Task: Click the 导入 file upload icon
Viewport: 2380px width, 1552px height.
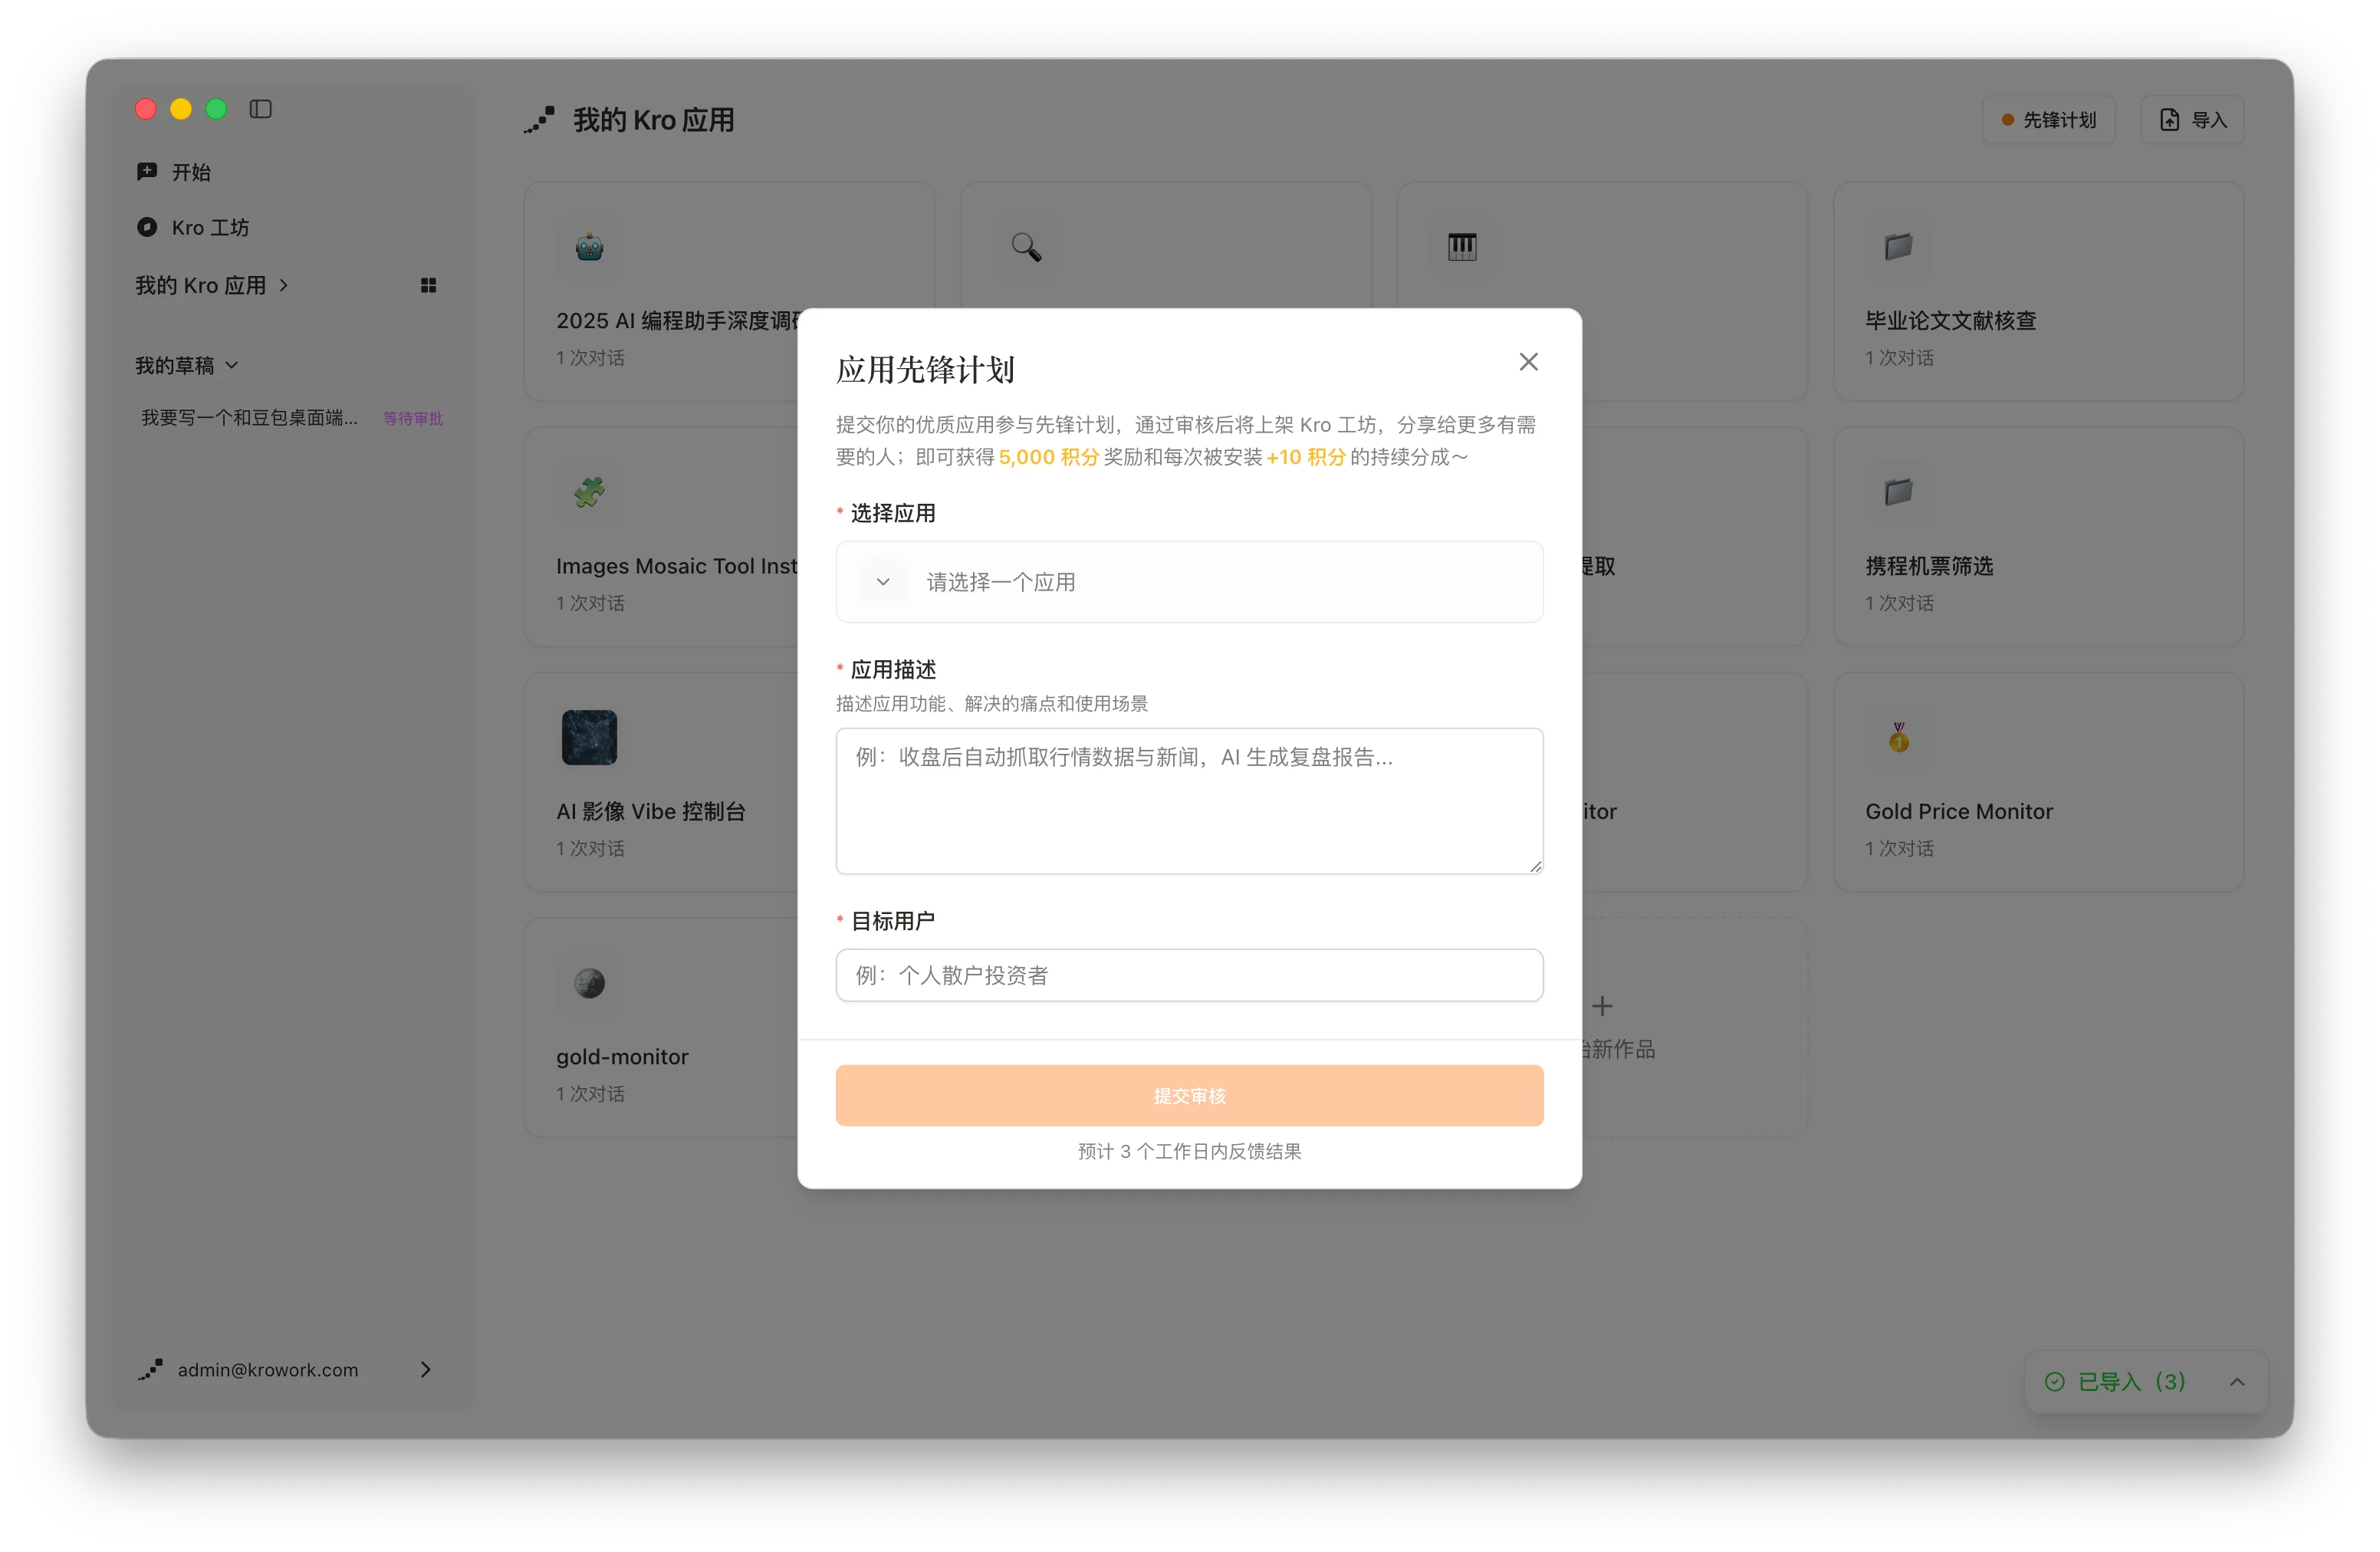Action: pos(2169,120)
